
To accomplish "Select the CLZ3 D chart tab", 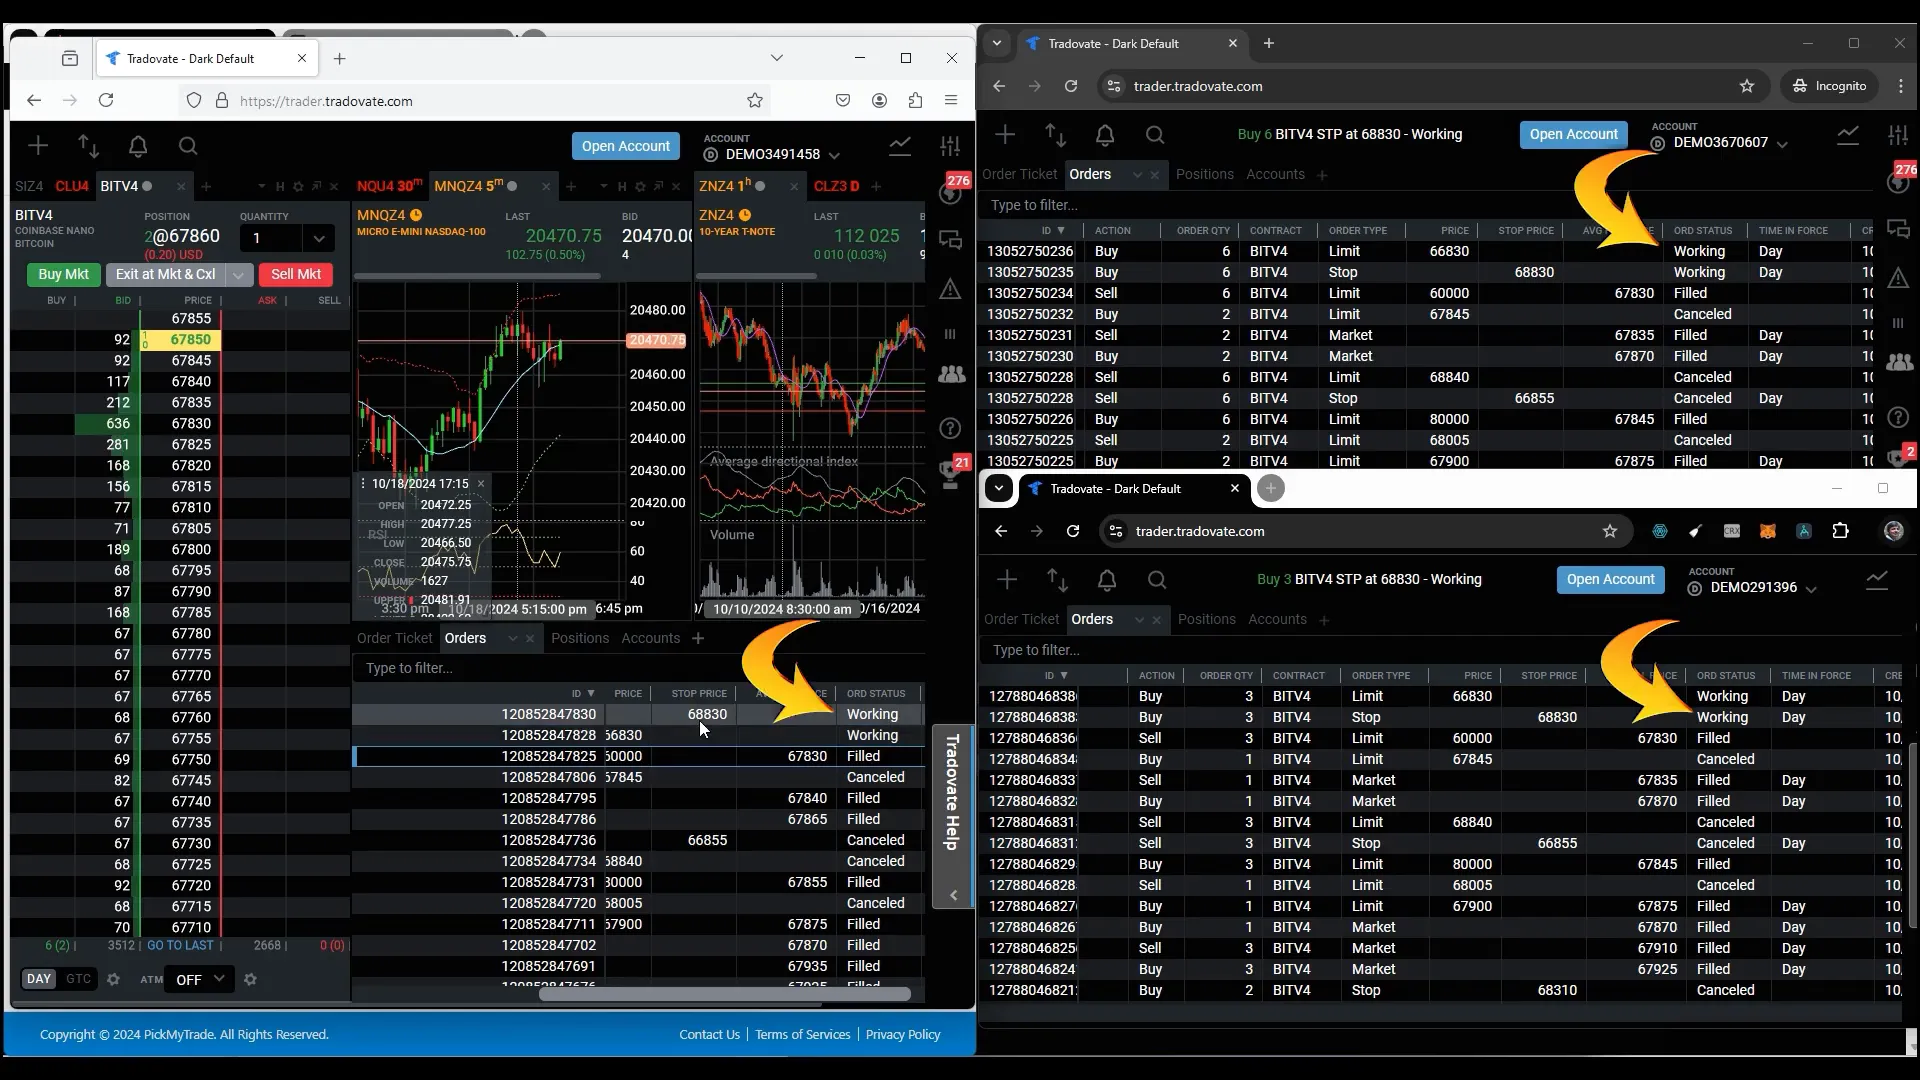I will click(836, 186).
